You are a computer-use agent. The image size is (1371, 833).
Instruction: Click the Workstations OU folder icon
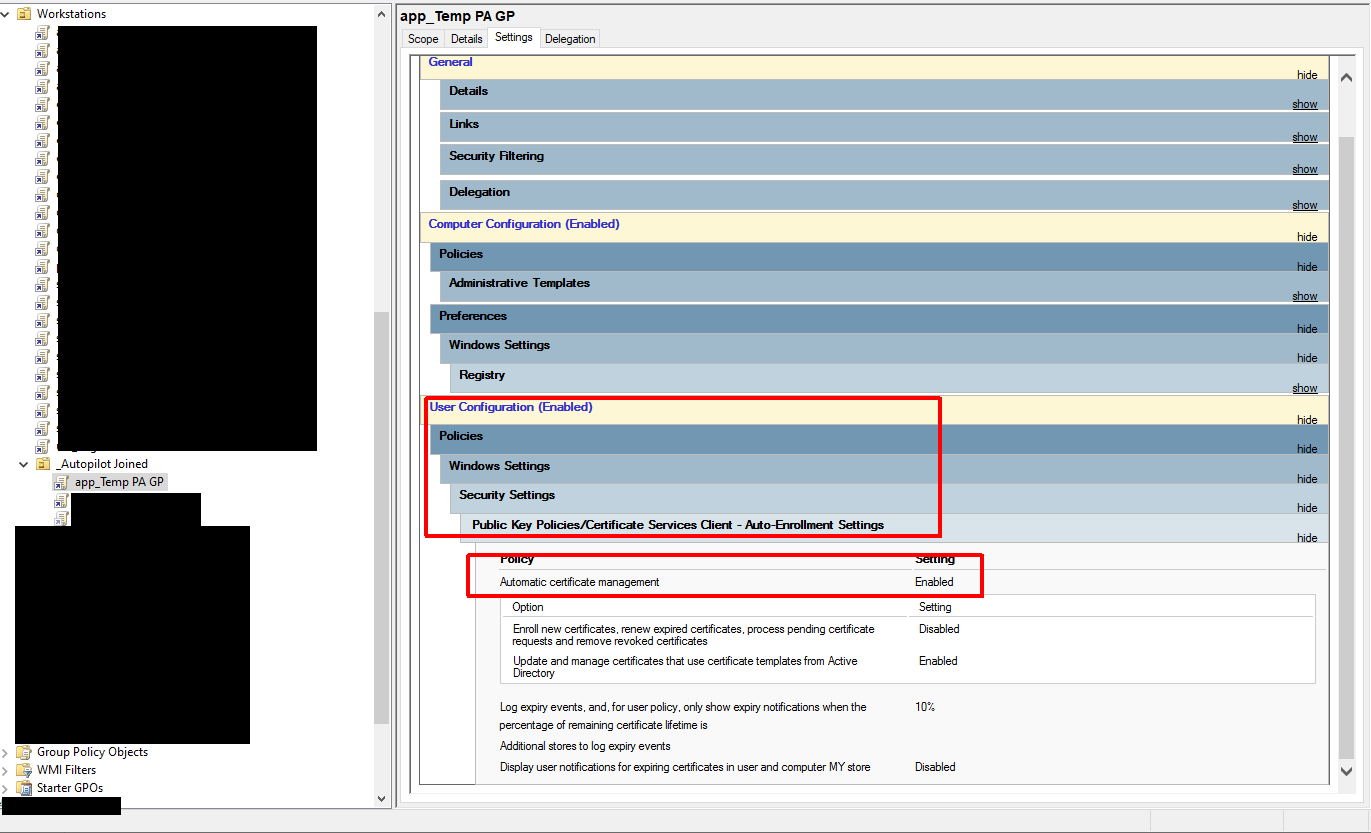point(22,13)
